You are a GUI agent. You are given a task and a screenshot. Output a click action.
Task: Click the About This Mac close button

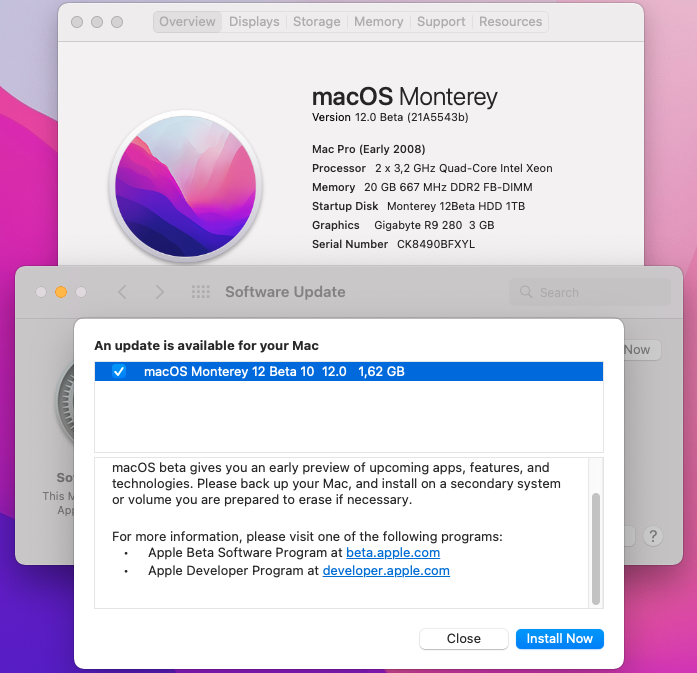tap(77, 22)
